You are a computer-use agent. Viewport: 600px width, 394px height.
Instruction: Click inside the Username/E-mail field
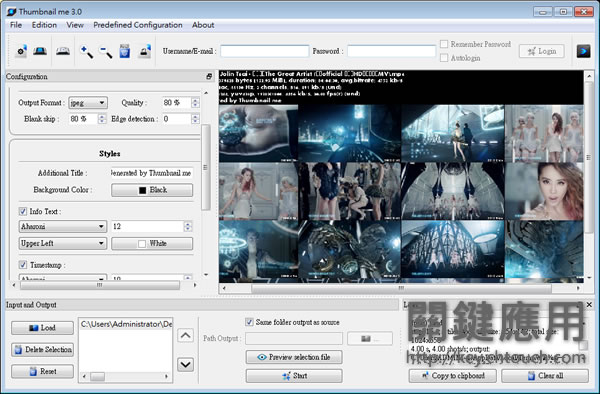(264, 51)
